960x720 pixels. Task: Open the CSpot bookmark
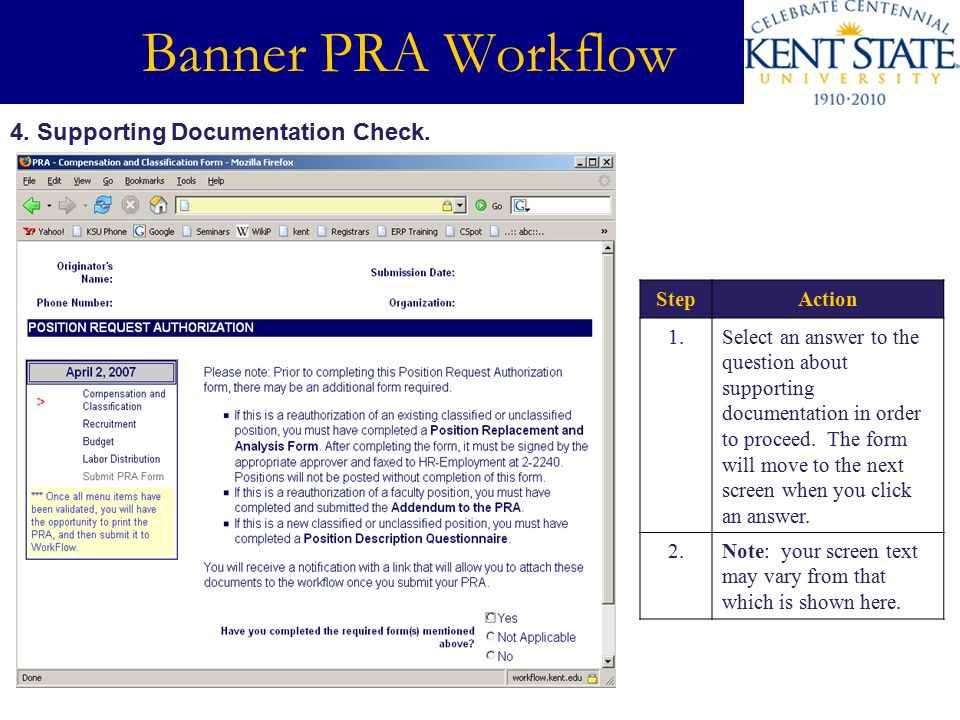click(x=464, y=231)
